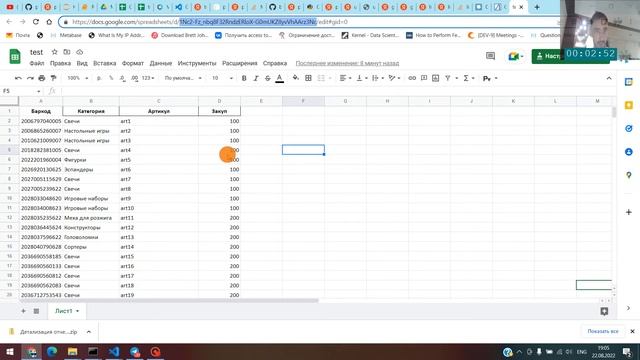This screenshot has width=640, height=360.
Task: Increase decimal places
Action: (135, 78)
